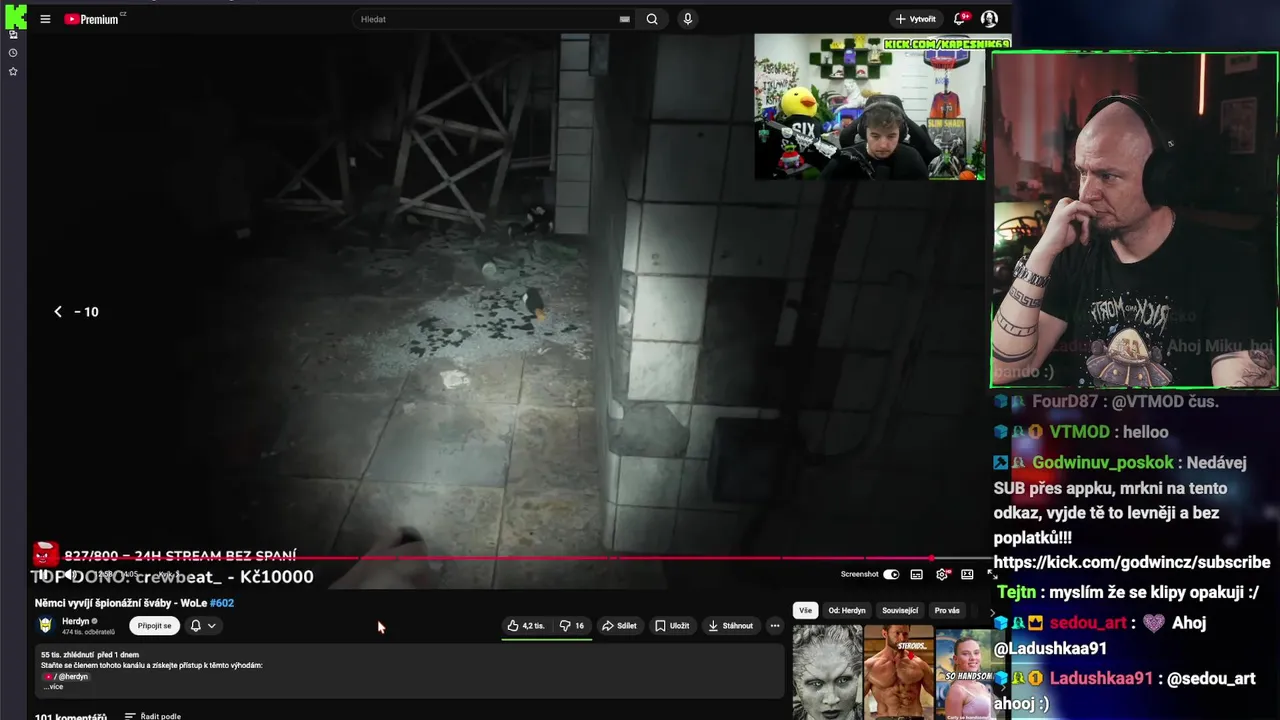Screen dimensions: 1280x720
Task: Click the Připojit se join button
Action: (x=154, y=626)
